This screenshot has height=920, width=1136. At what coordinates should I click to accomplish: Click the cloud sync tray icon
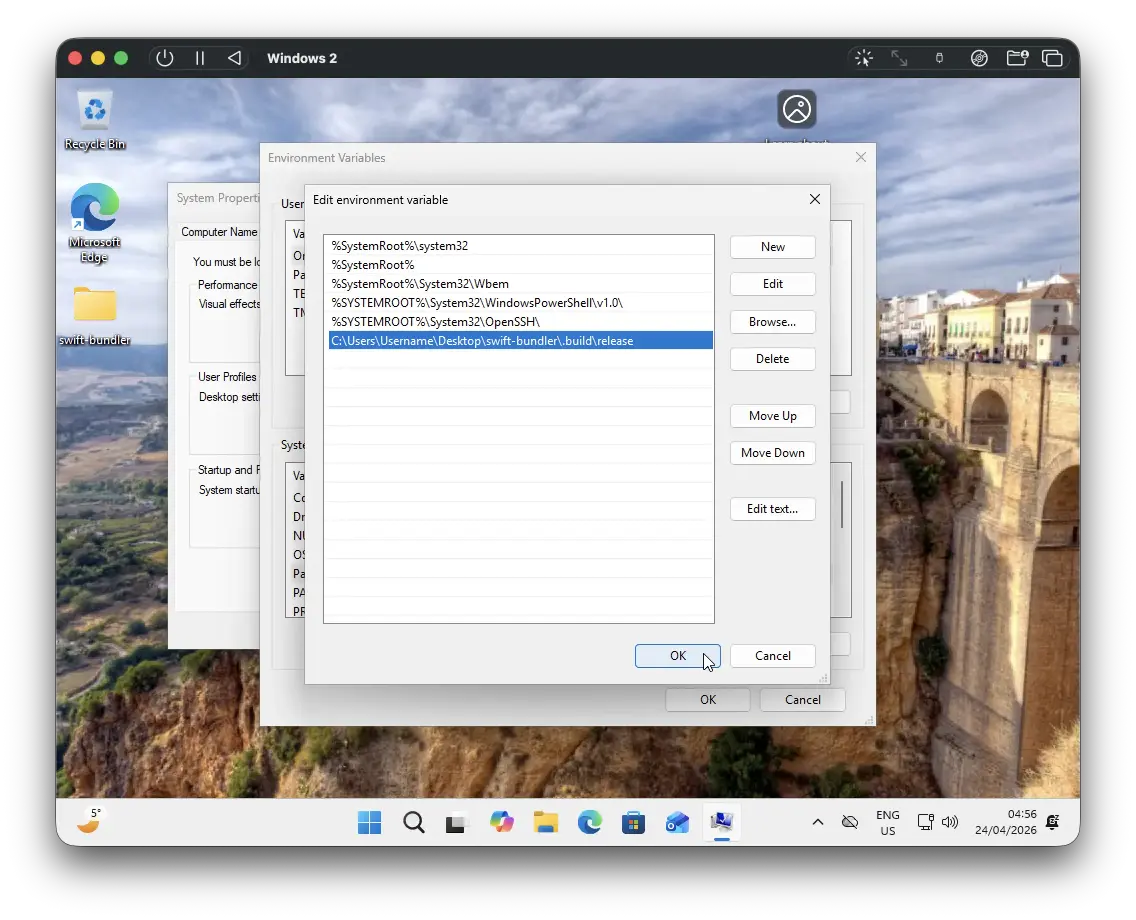coord(850,822)
